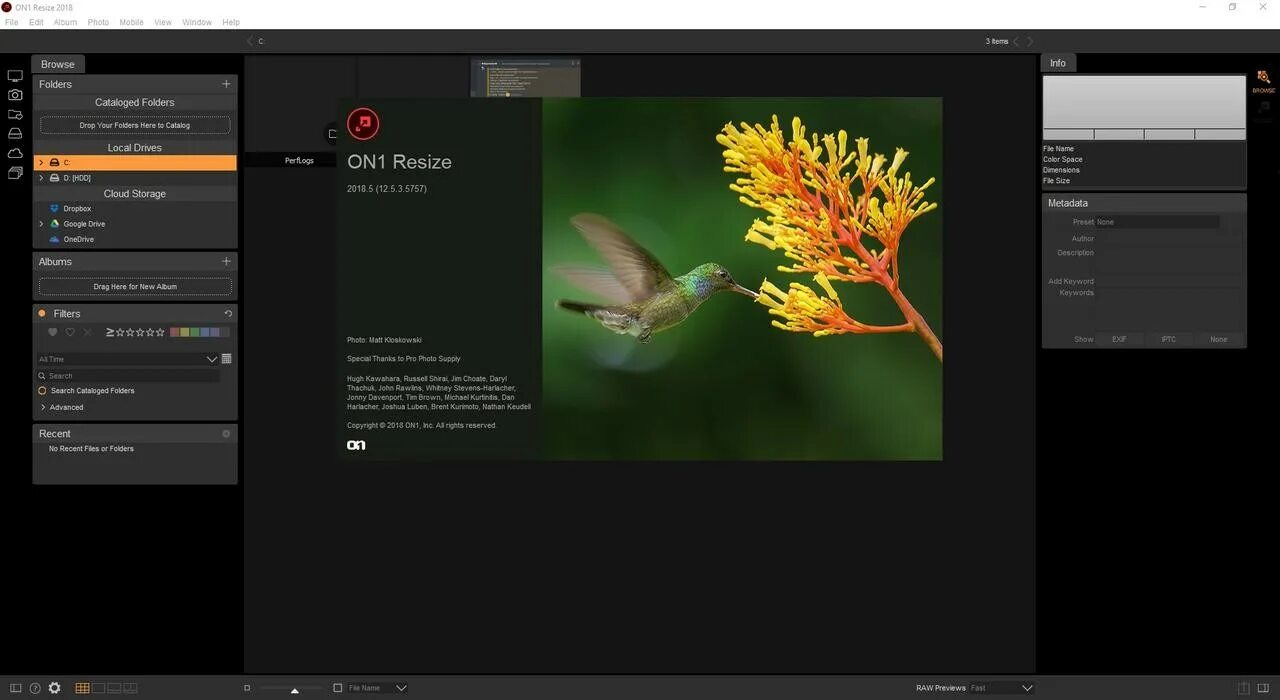Open the File Name sort dropdown
The height and width of the screenshot is (700, 1280).
point(377,688)
